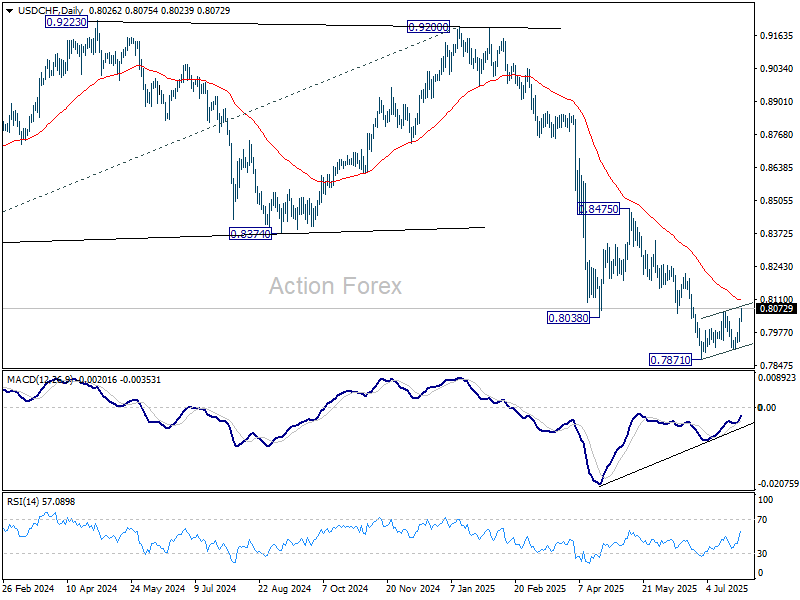Image resolution: width=800 pixels, height=600 pixels.
Task: Select the 0.80380 price label
Action: [572, 318]
